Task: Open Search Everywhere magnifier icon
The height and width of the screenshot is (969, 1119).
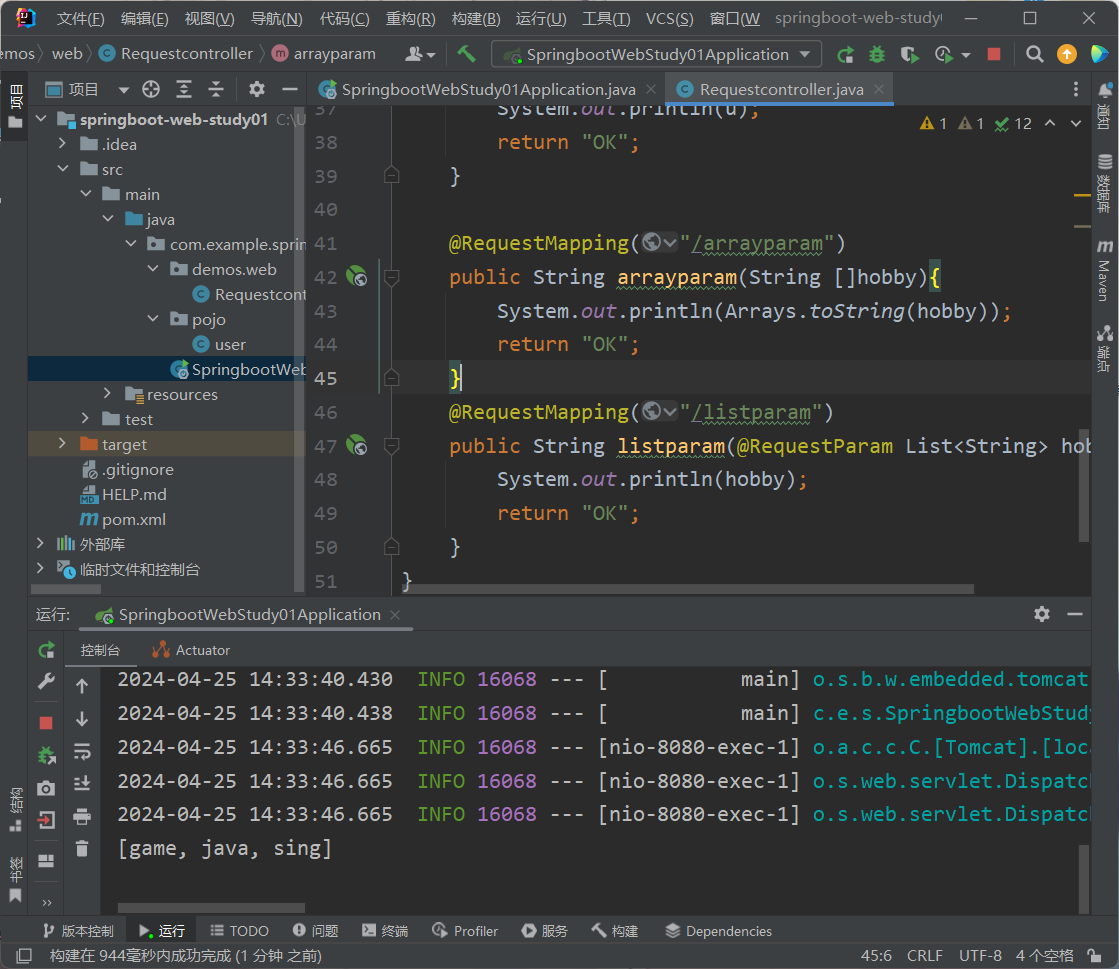Action: tap(1035, 54)
